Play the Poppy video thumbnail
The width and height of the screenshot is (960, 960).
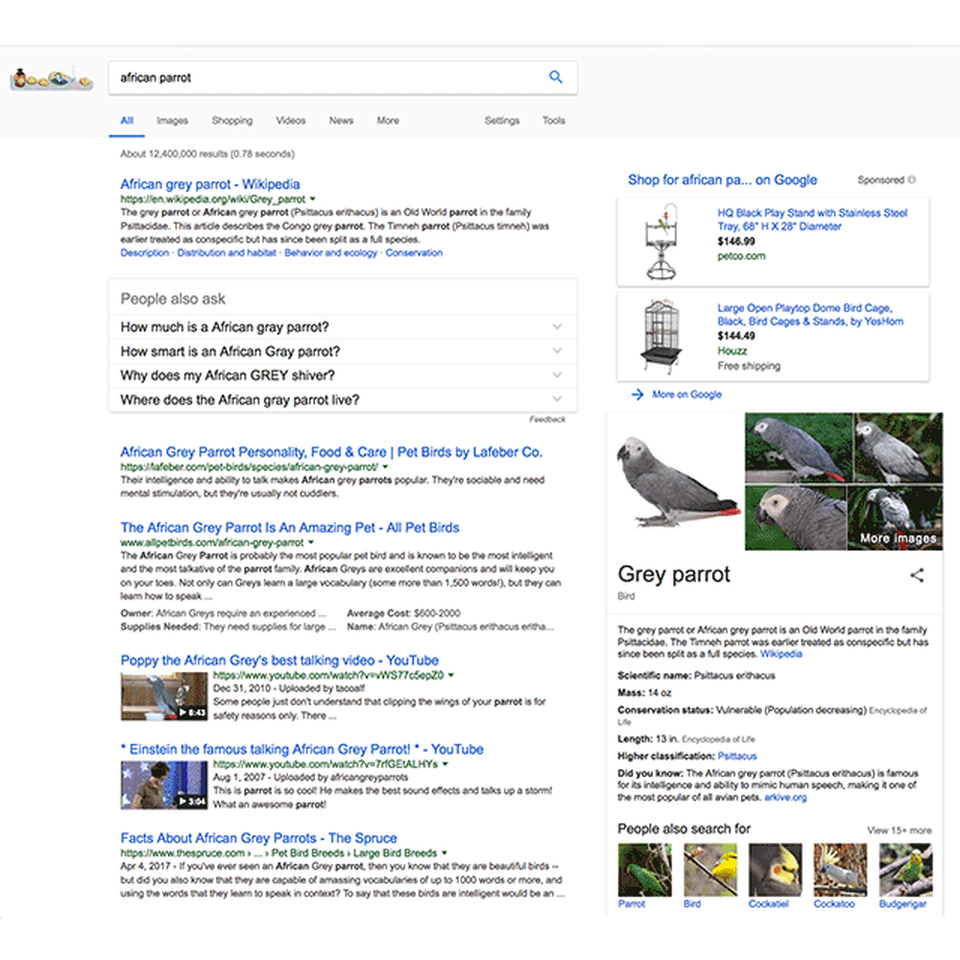coord(164,696)
